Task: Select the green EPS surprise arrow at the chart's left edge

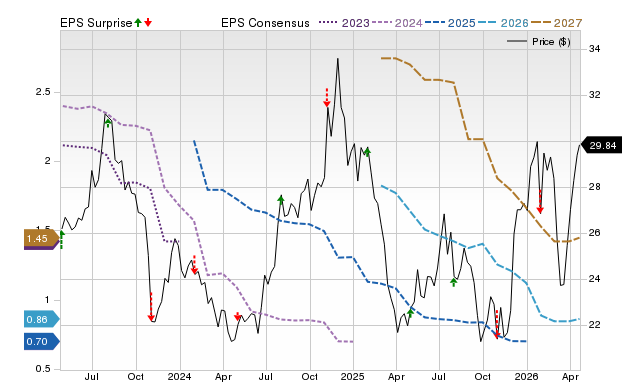Action: (62, 240)
